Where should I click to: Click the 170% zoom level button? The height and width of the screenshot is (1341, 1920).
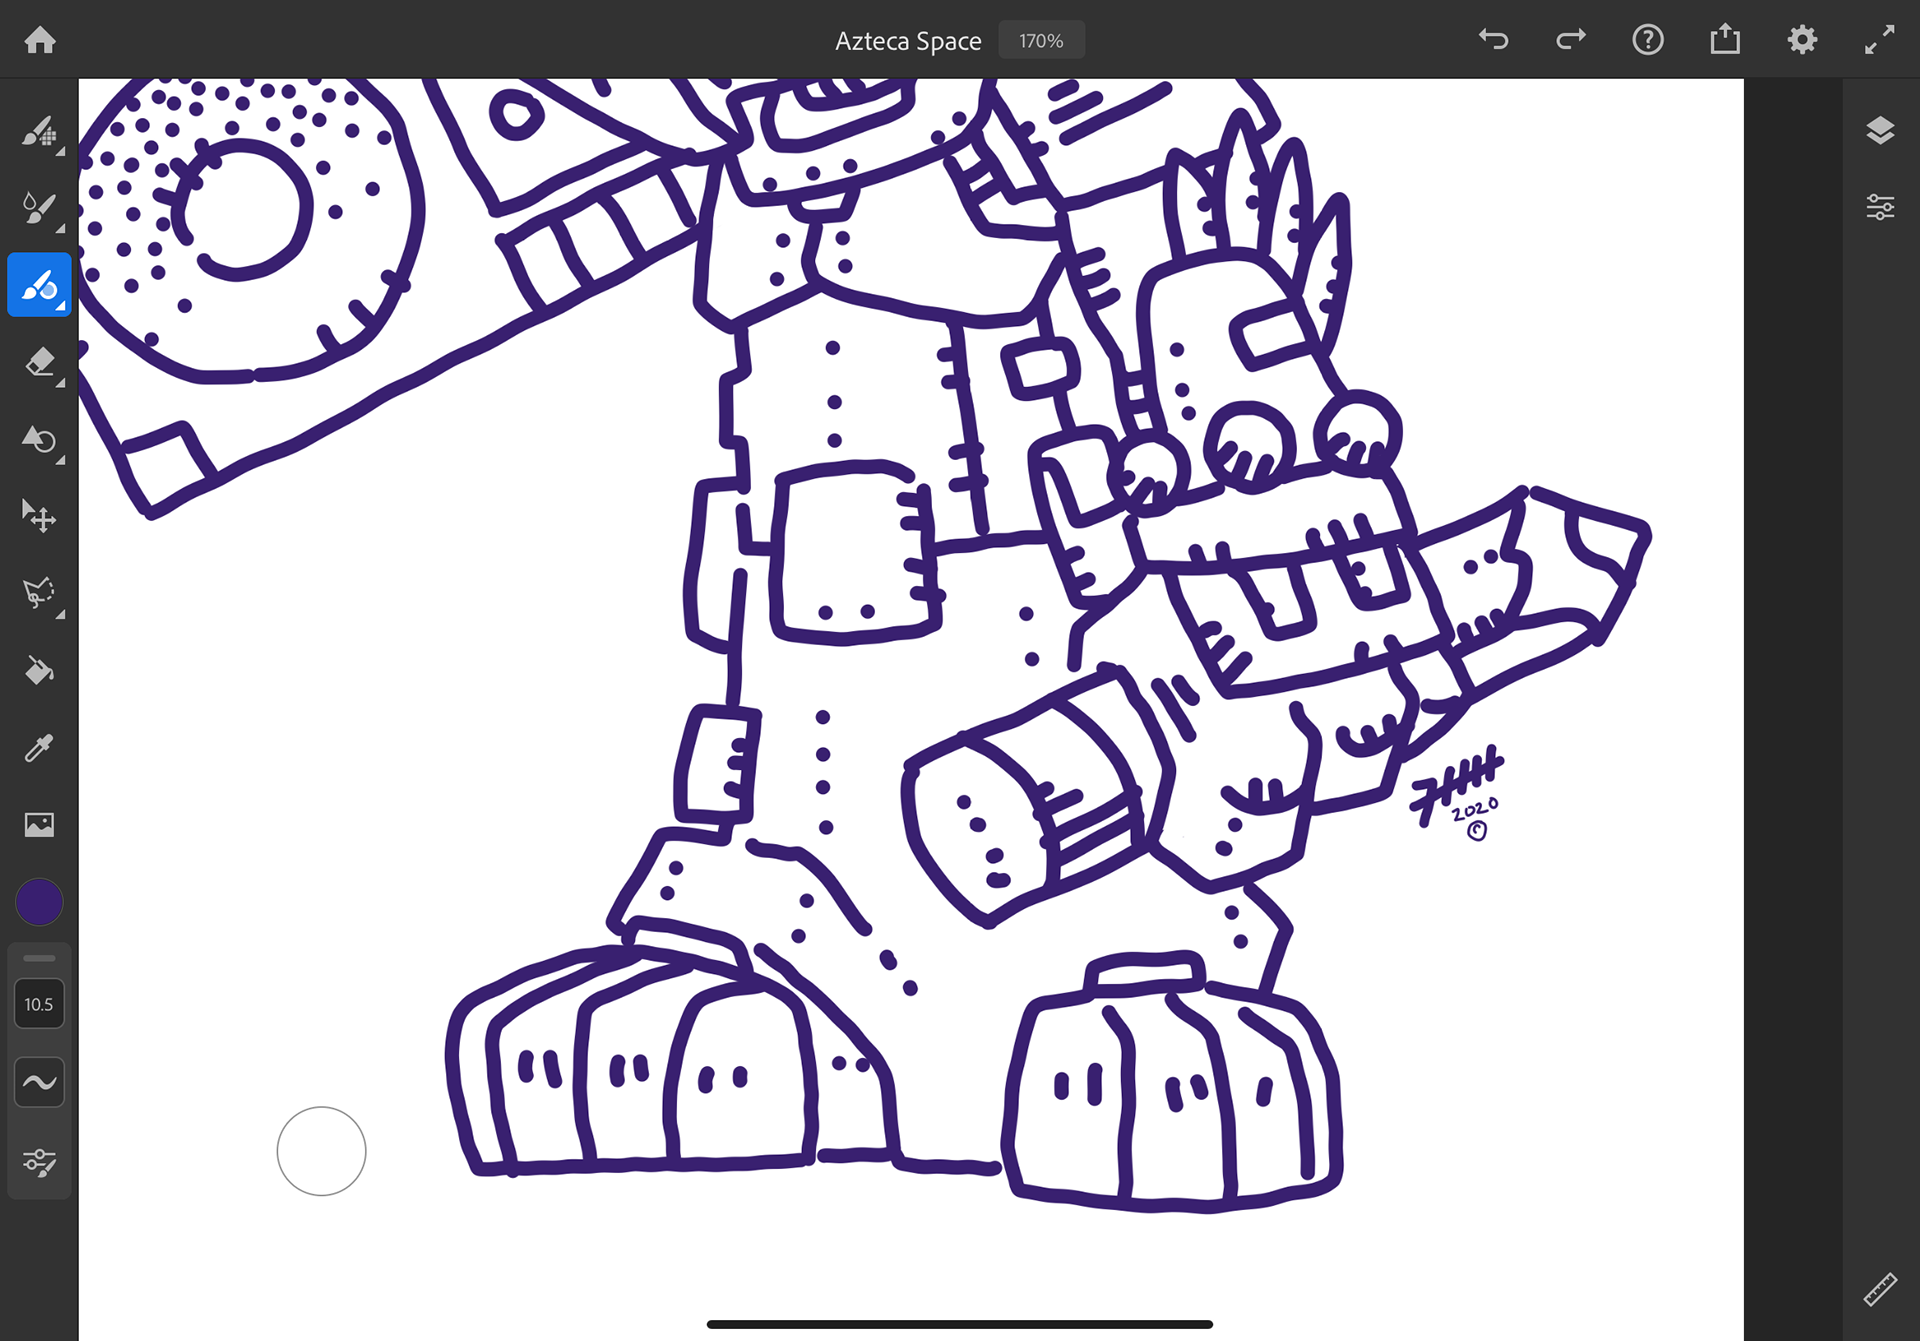[x=1041, y=41]
